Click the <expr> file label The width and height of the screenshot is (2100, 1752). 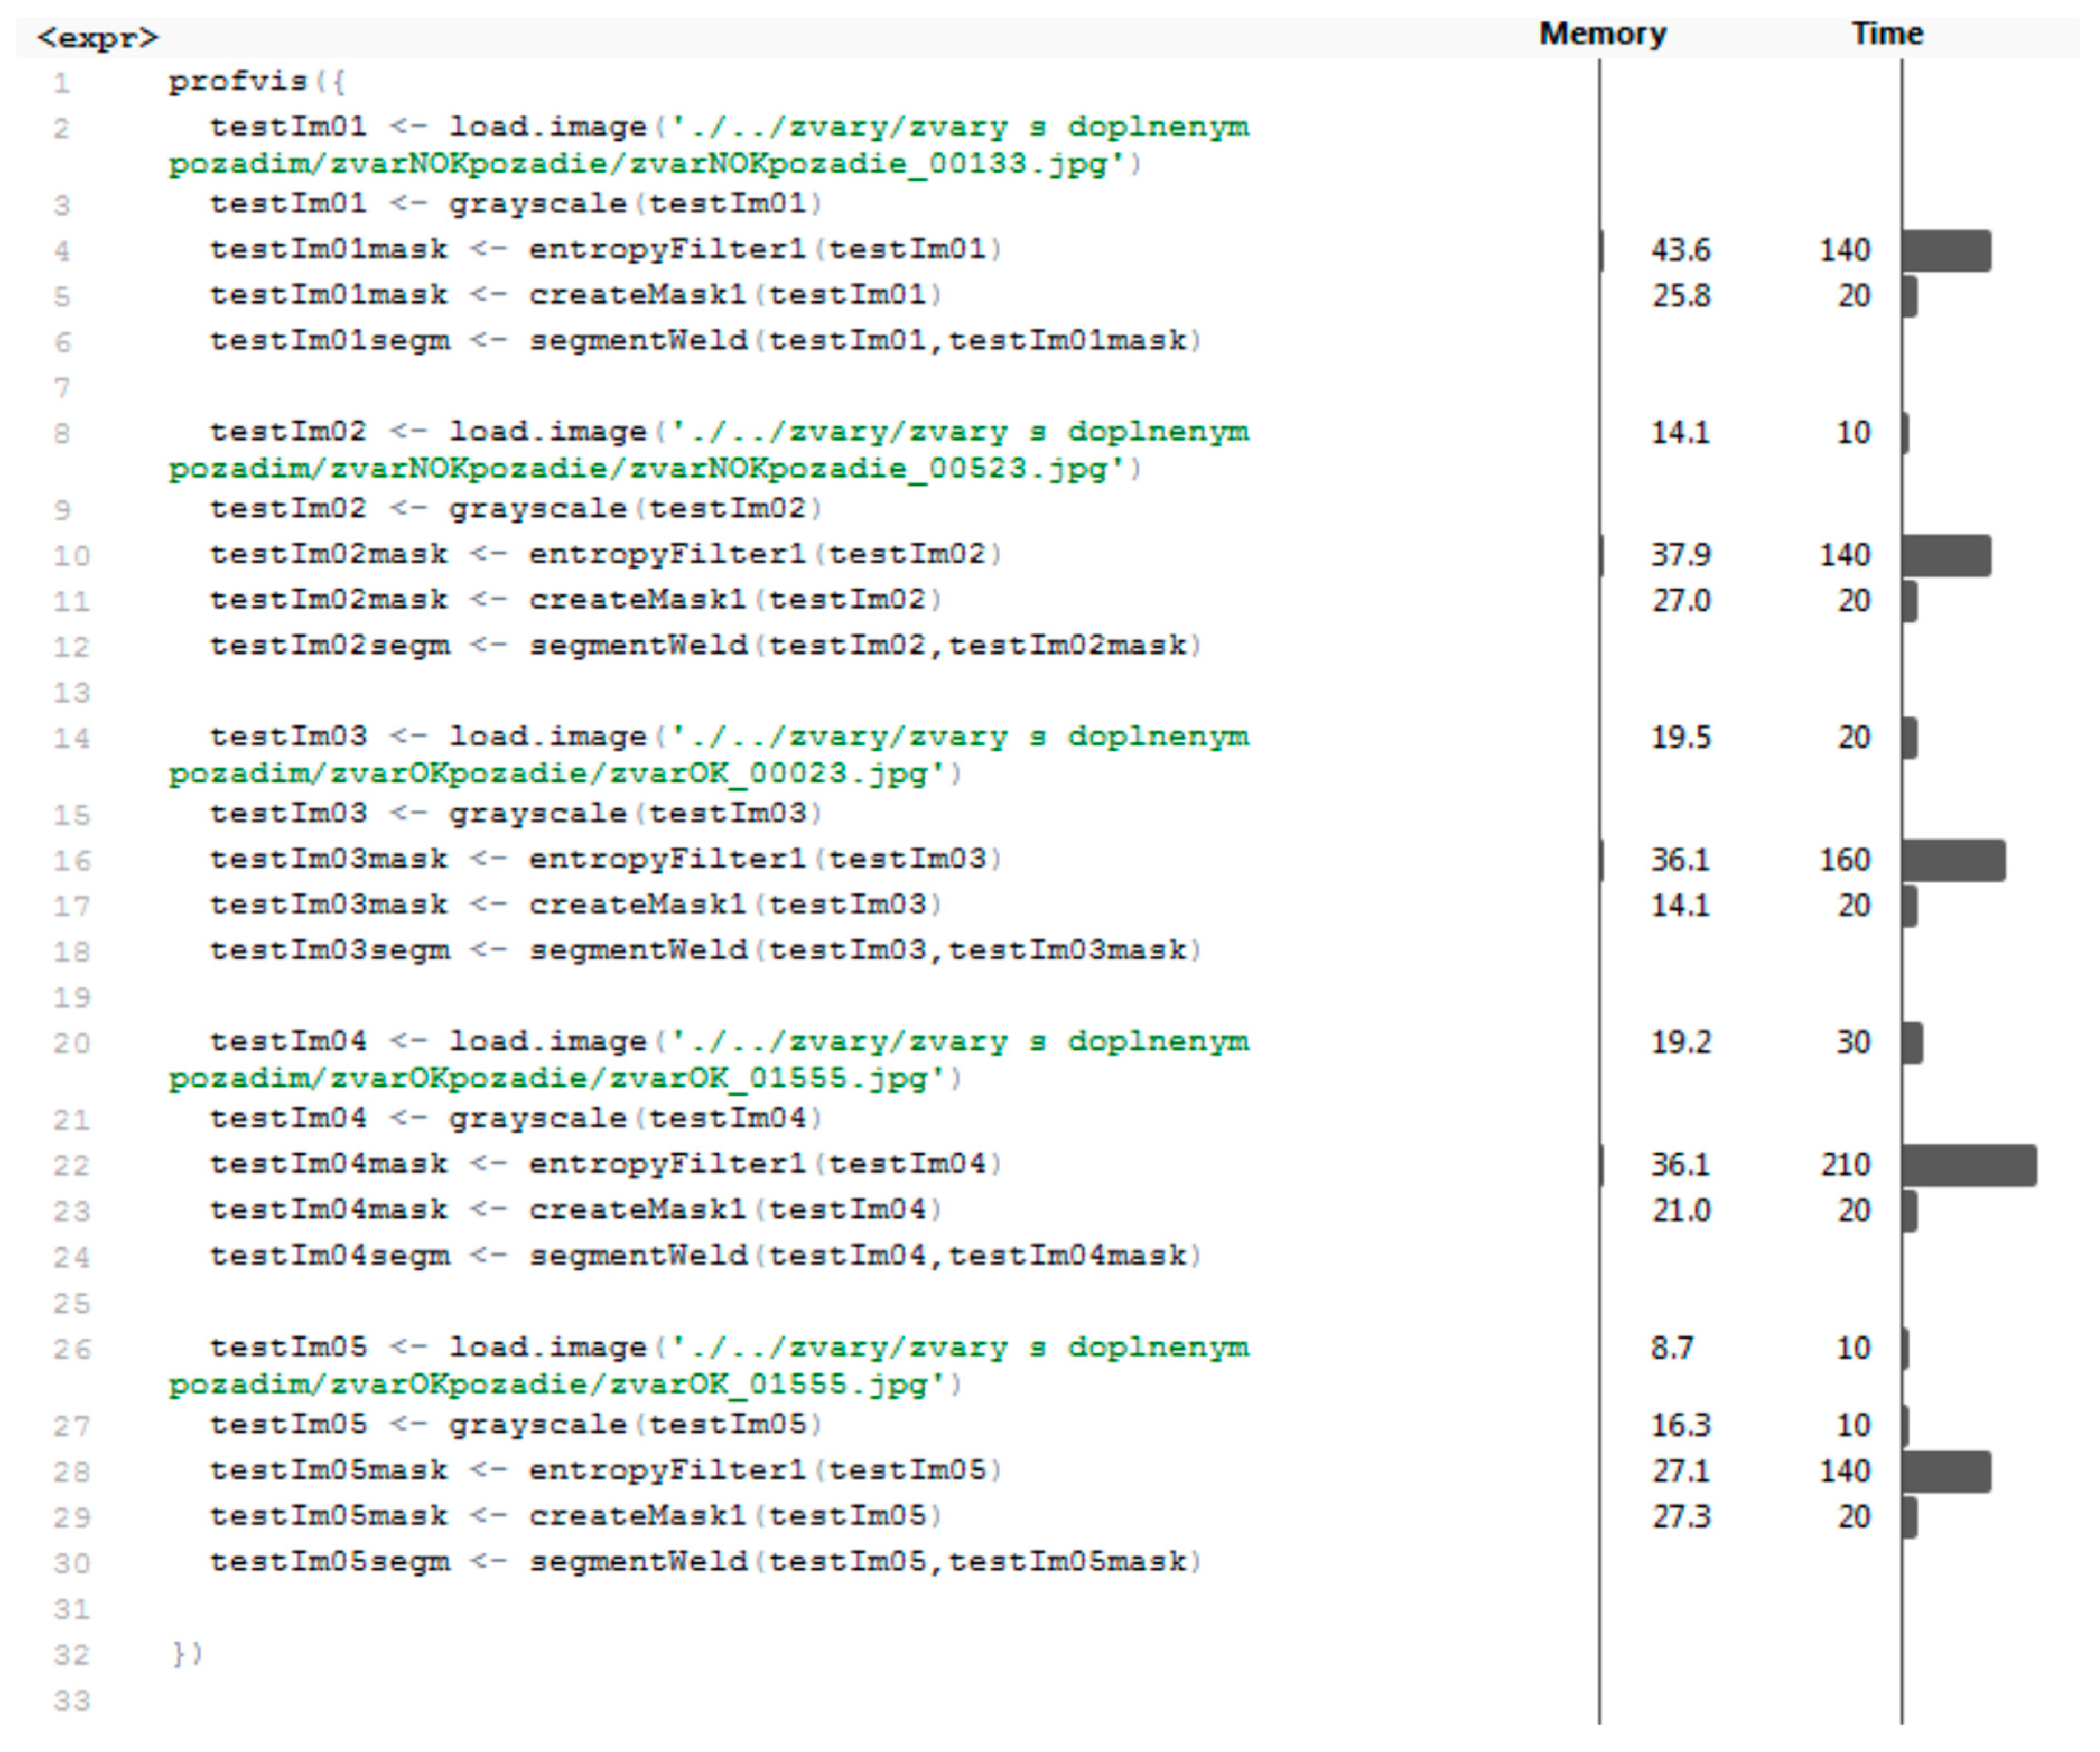(x=97, y=38)
